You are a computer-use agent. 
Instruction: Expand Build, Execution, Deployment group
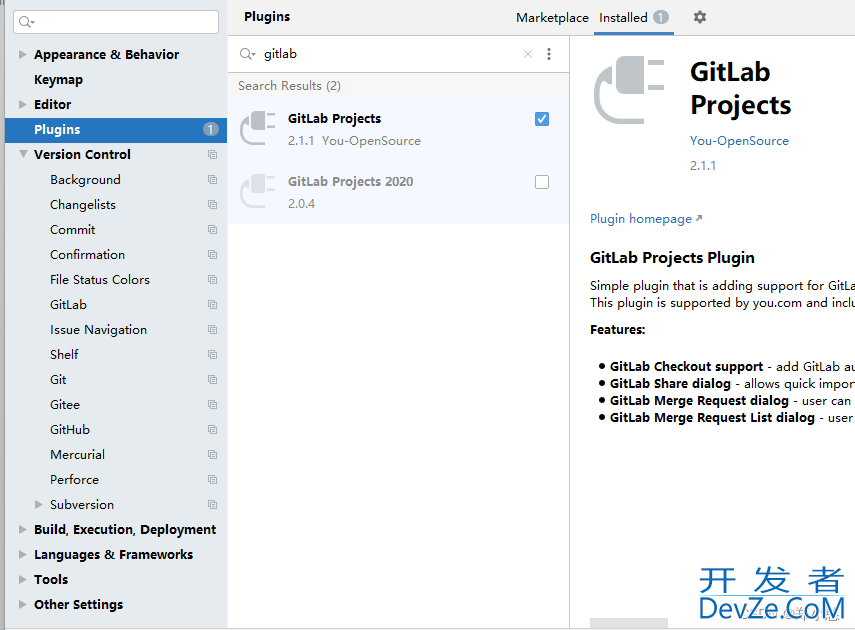coord(22,530)
